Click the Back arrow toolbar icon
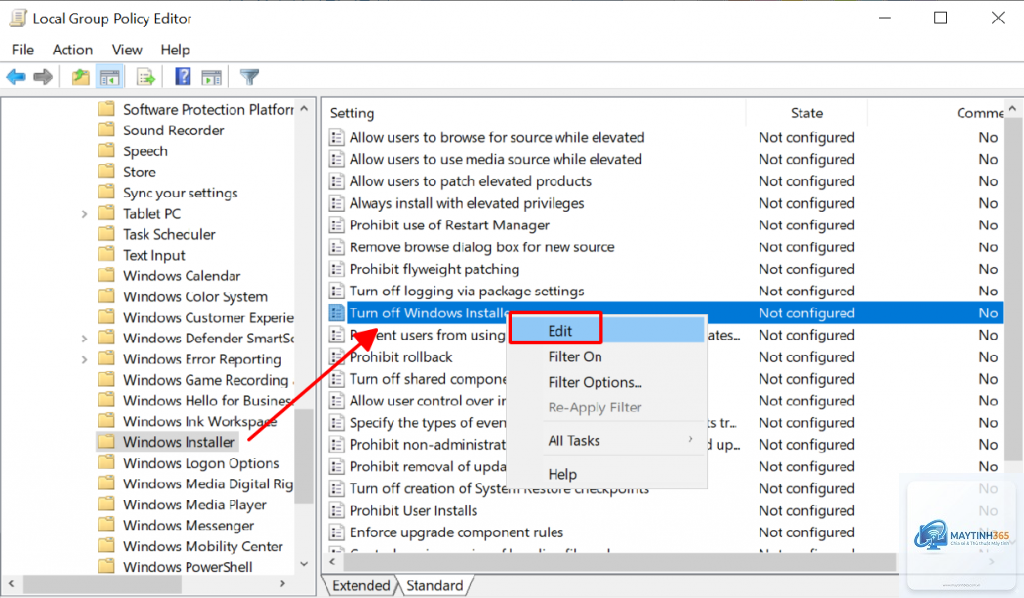Viewport: 1024px width, 598px height. [x=16, y=77]
